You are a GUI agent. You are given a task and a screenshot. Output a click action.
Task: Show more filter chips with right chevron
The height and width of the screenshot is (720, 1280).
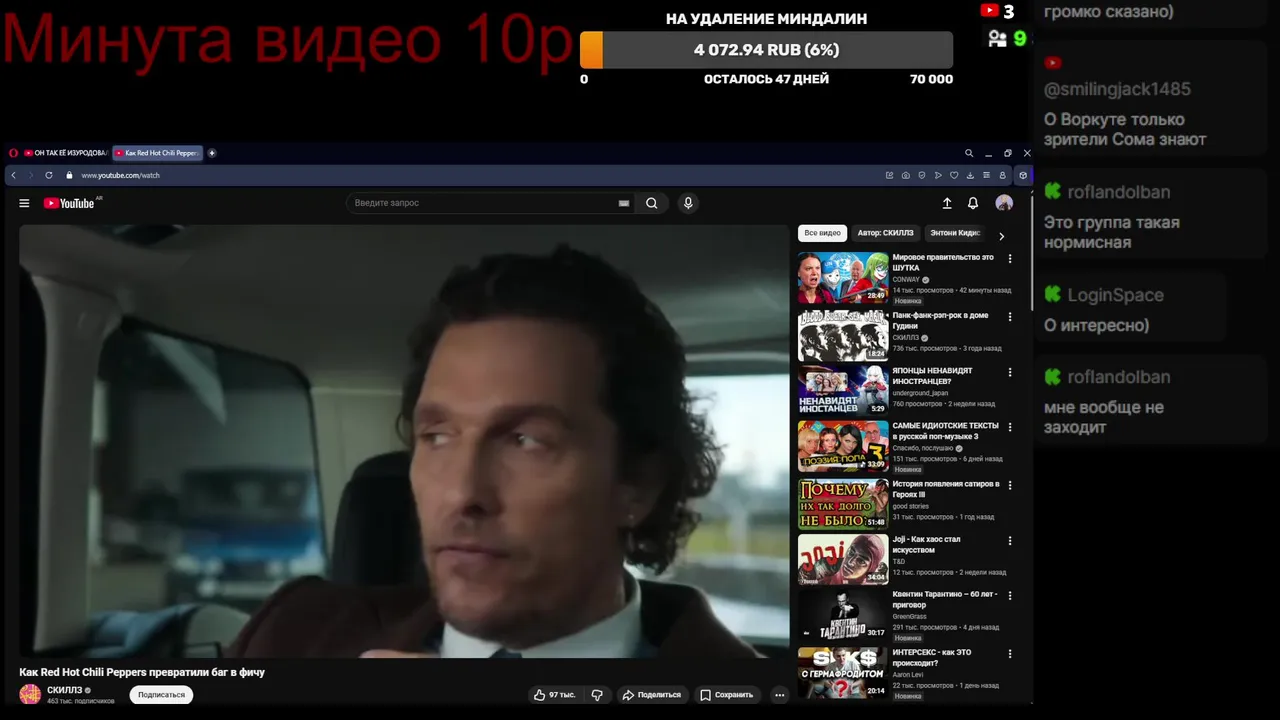coord(1001,236)
